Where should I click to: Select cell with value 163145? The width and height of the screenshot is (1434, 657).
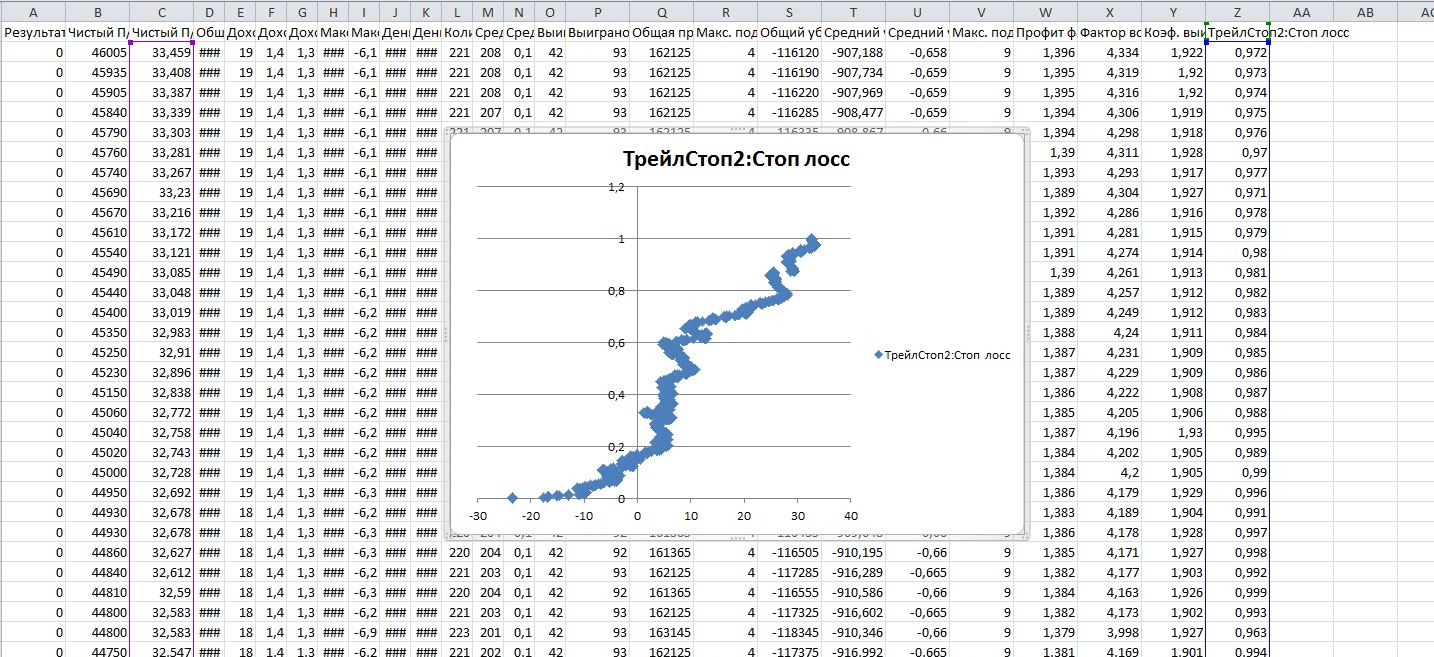click(663, 632)
